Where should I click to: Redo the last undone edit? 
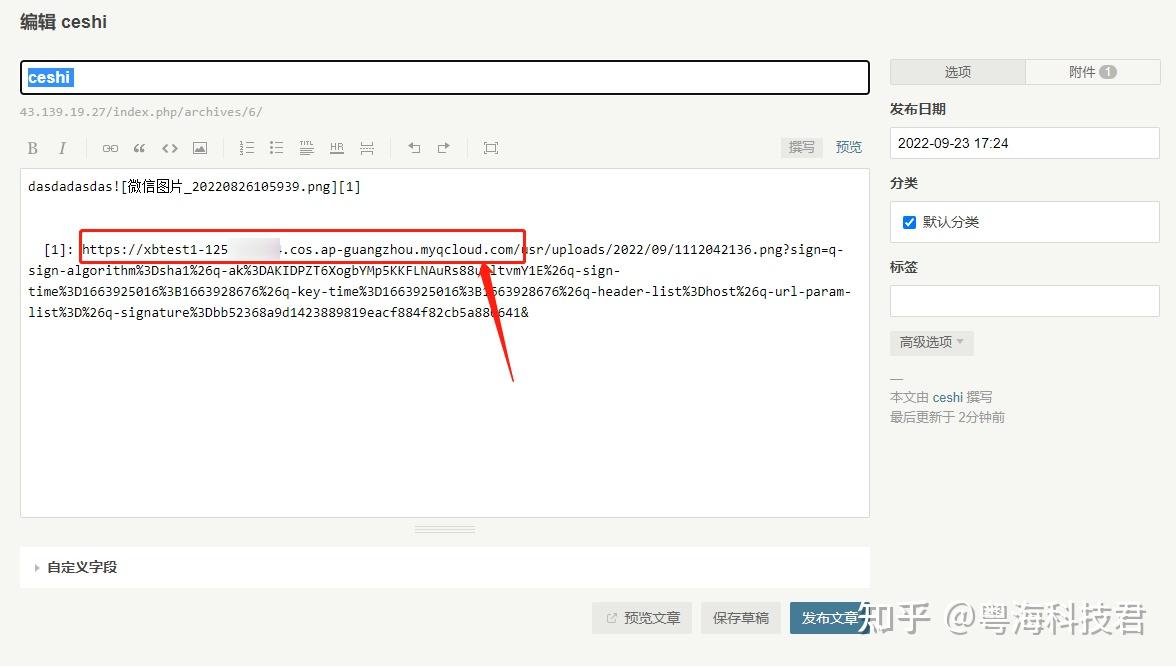444,148
